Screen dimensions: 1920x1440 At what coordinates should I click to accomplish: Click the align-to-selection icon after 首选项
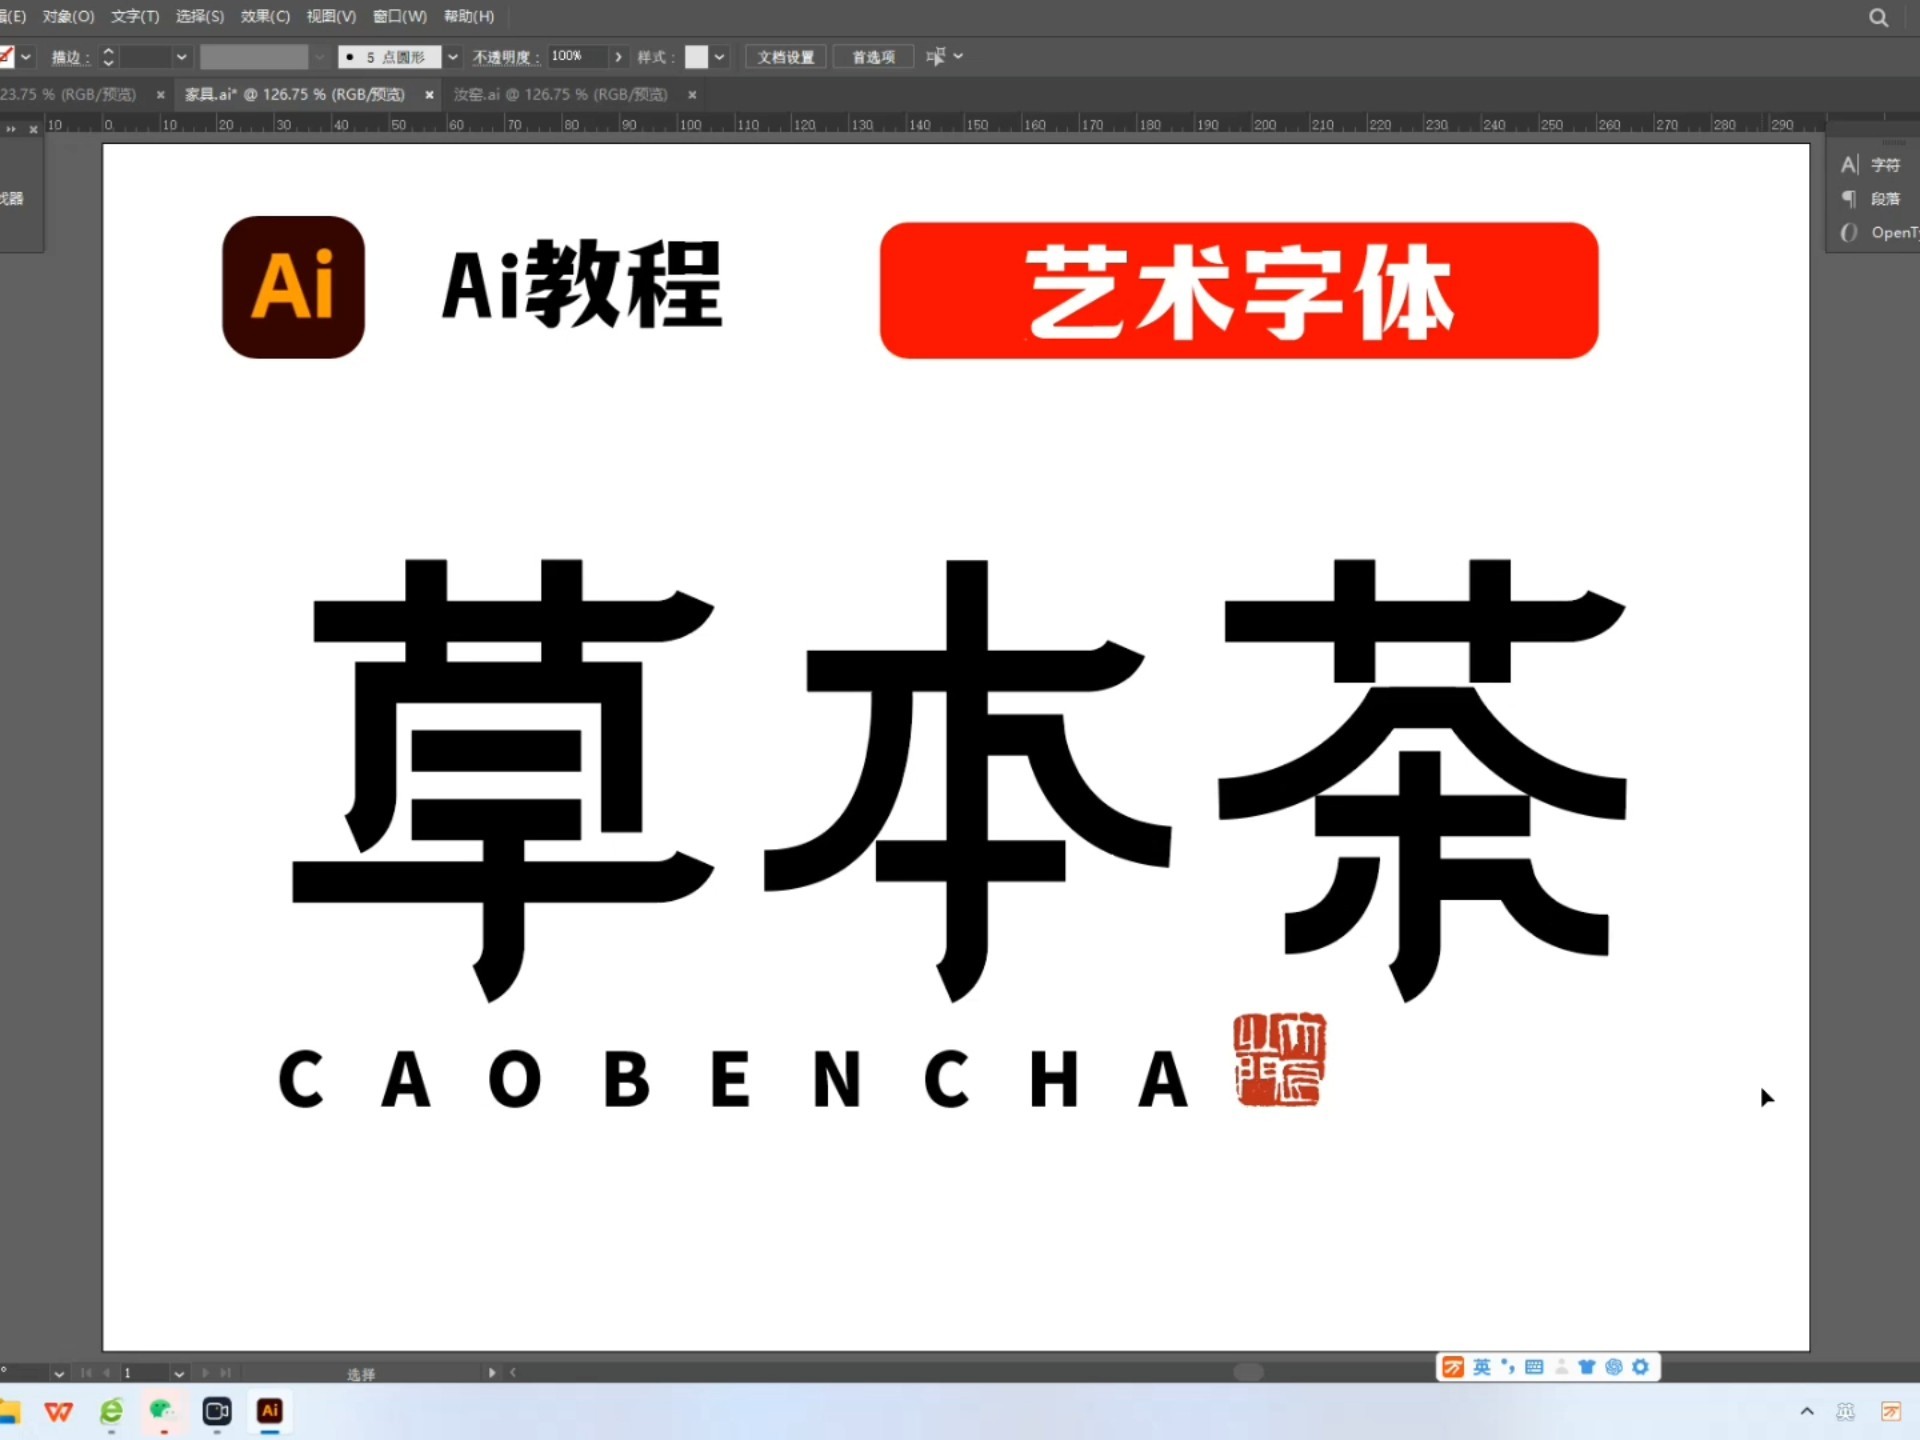[x=936, y=57]
